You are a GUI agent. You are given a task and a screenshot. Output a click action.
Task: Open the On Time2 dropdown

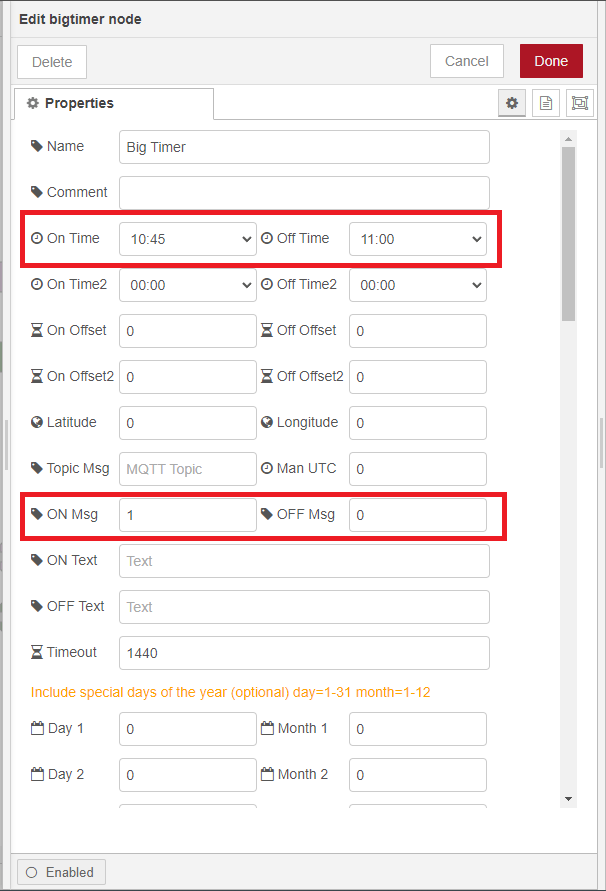[187, 284]
